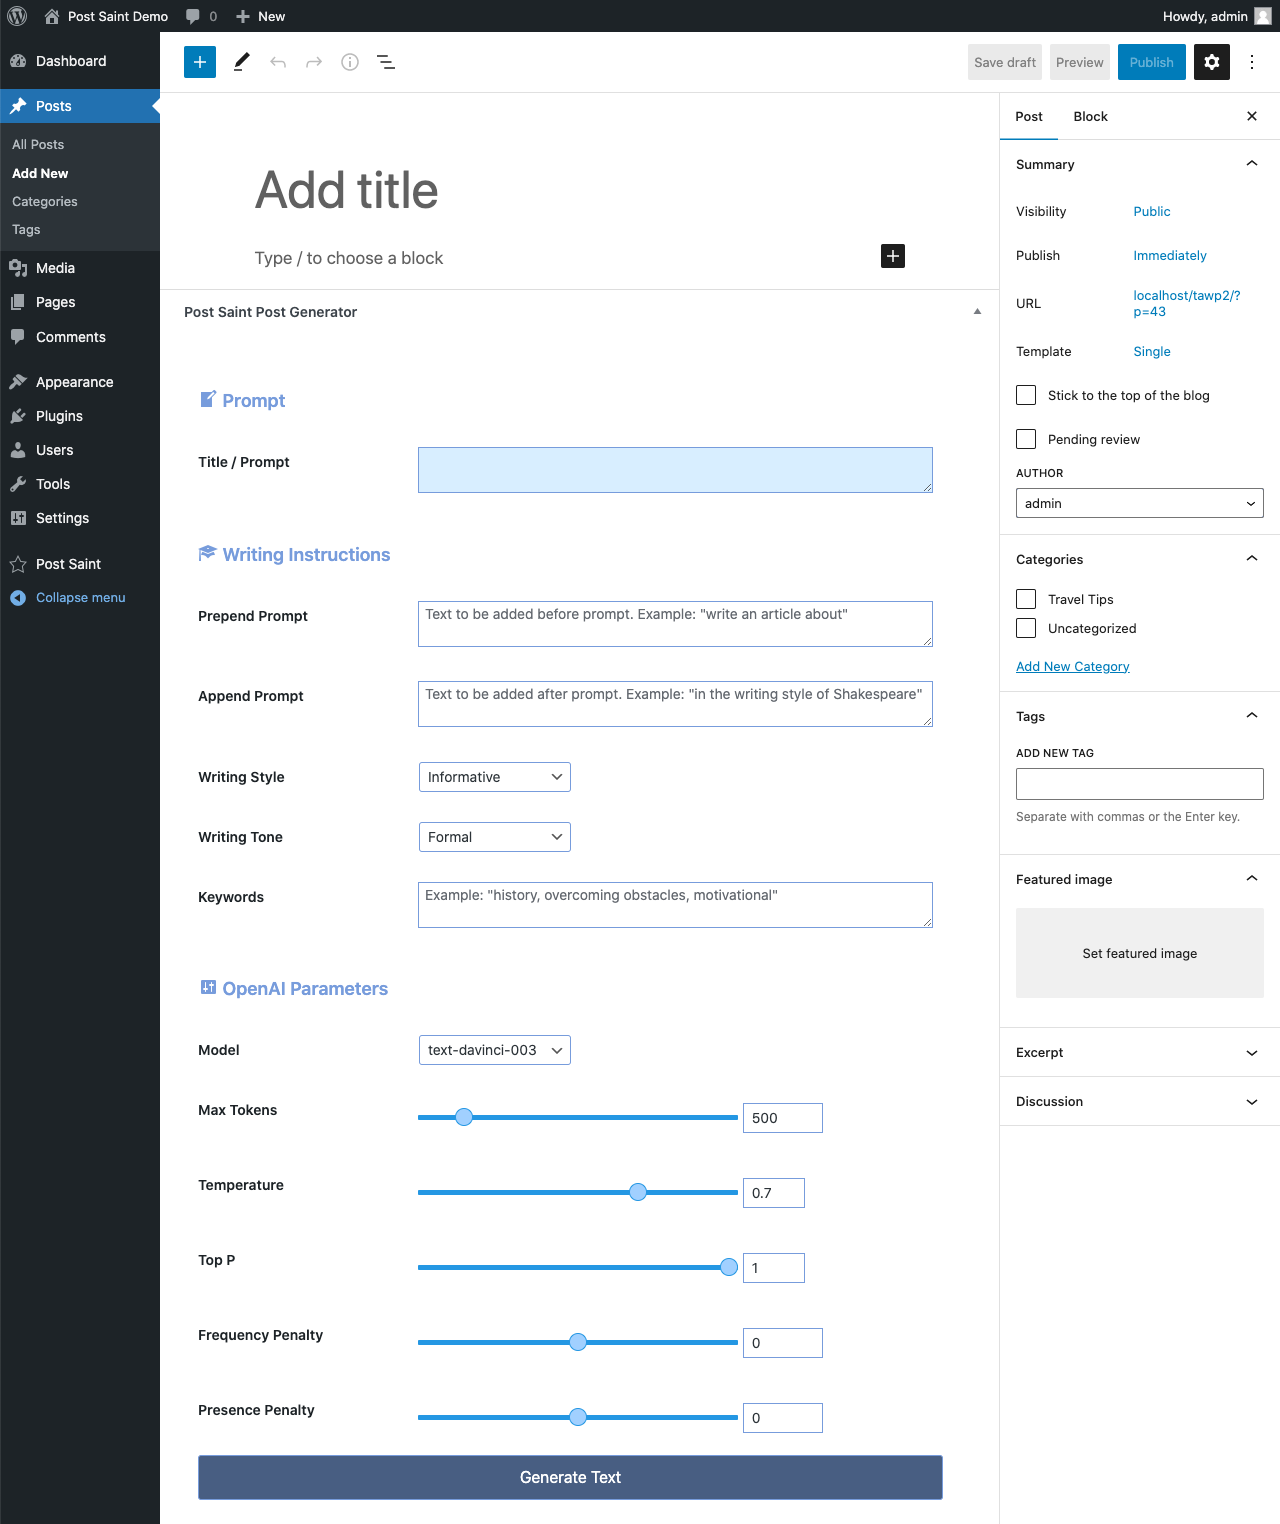The image size is (1280, 1524).
Task: Select the Tools pencil icon
Action: (x=241, y=62)
